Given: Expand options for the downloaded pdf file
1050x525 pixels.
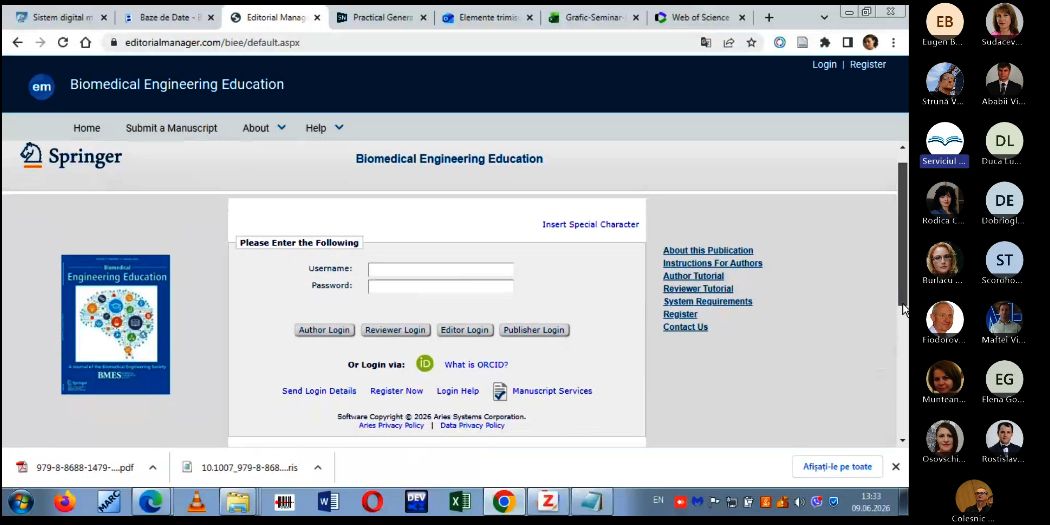Looking at the screenshot, I should 153,467.
